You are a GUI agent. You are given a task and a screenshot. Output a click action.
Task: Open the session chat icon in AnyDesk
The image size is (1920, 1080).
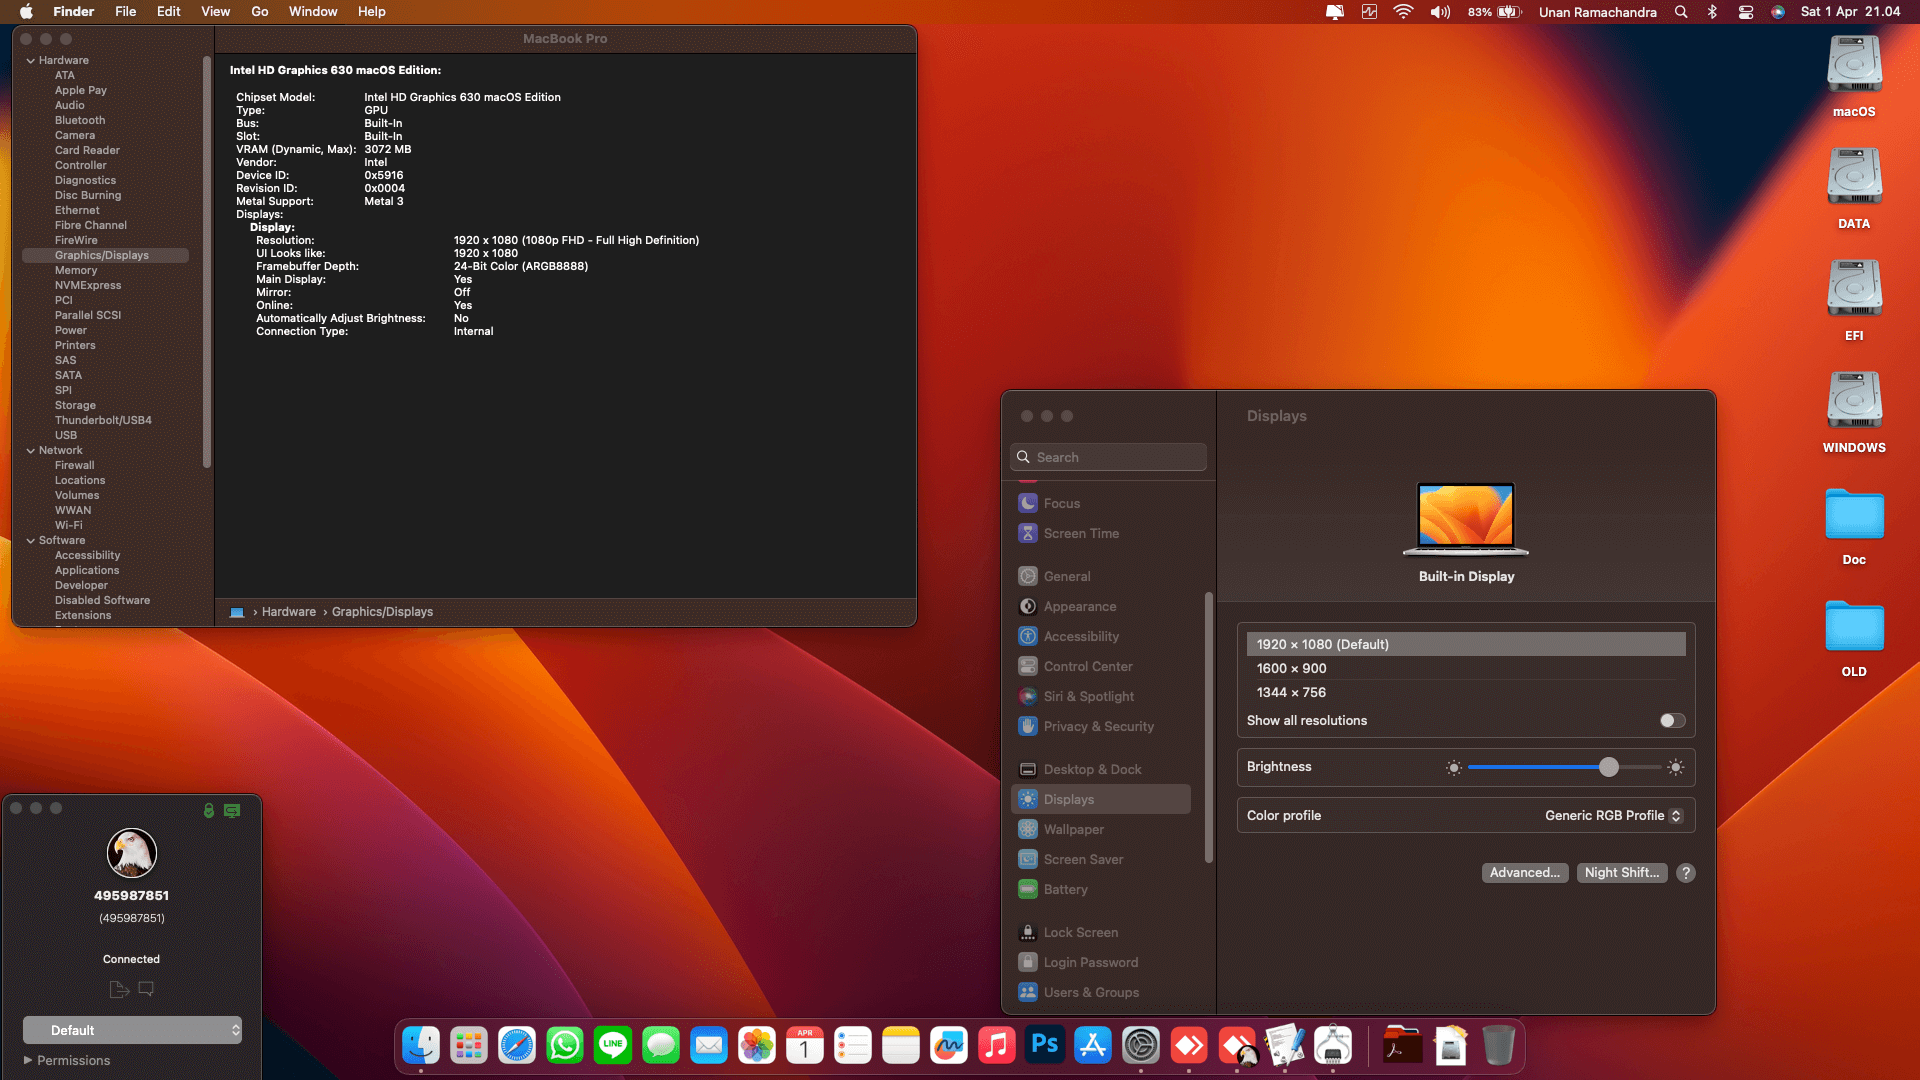(146, 988)
